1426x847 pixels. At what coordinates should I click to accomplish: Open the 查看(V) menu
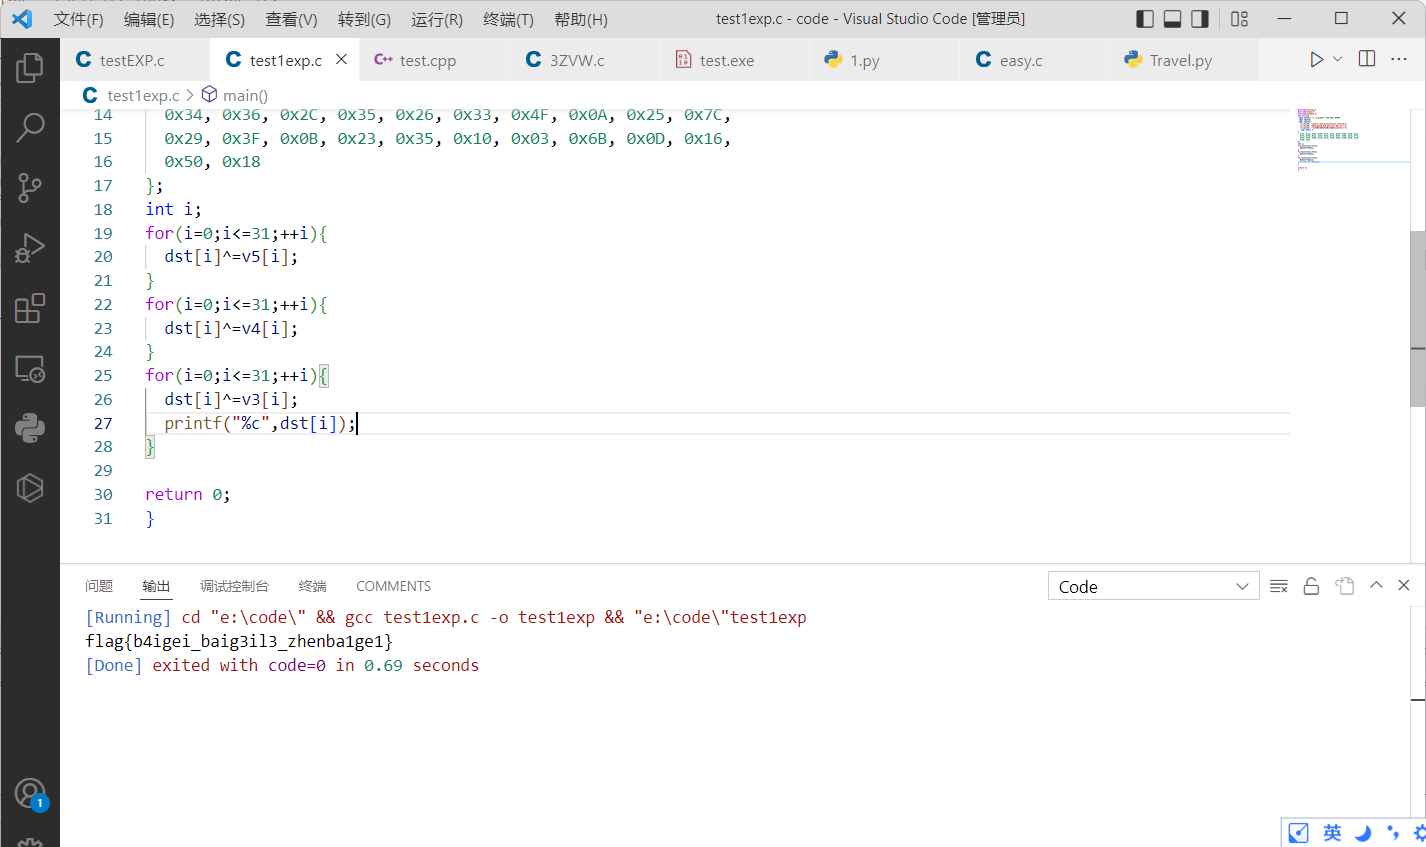pyautogui.click(x=291, y=19)
